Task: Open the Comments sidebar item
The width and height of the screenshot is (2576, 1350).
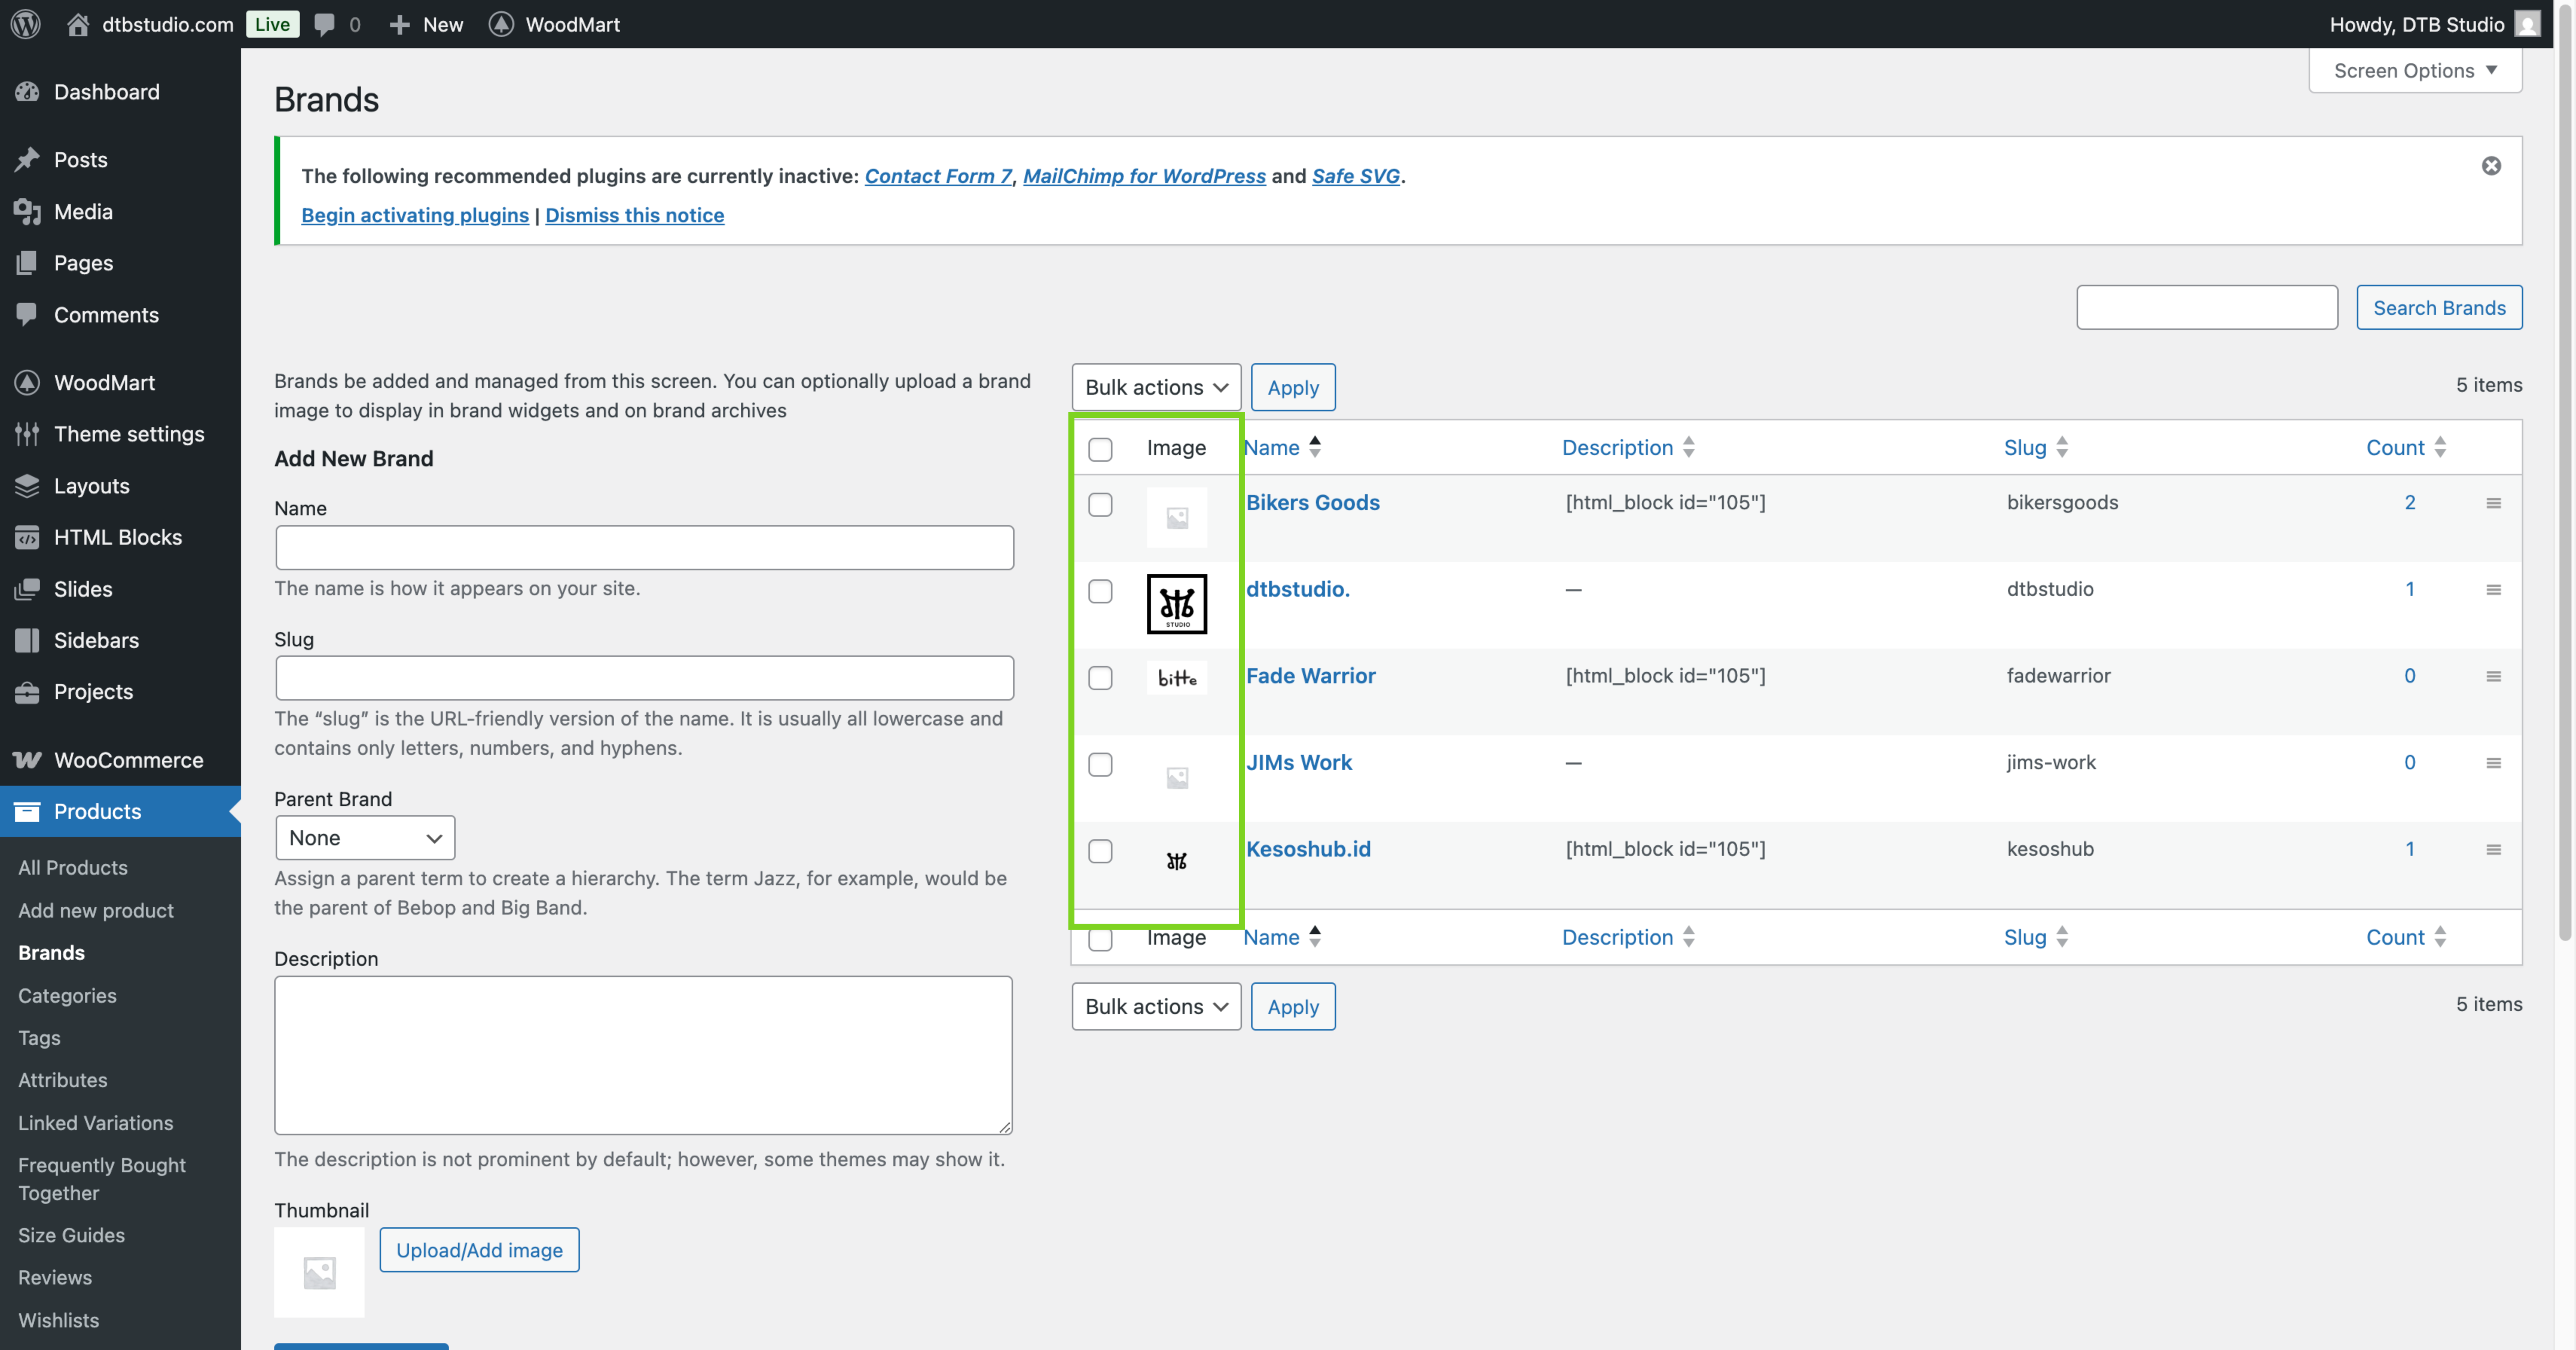Action: click(120, 315)
